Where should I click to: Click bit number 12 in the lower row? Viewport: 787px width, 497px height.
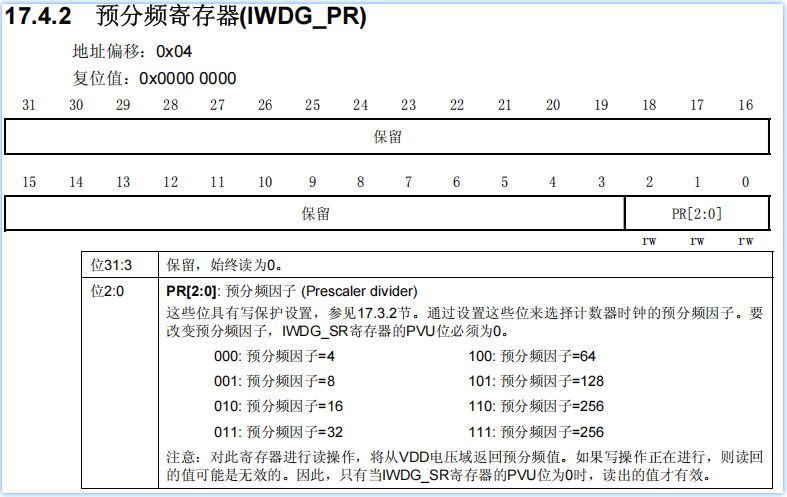coord(170,182)
